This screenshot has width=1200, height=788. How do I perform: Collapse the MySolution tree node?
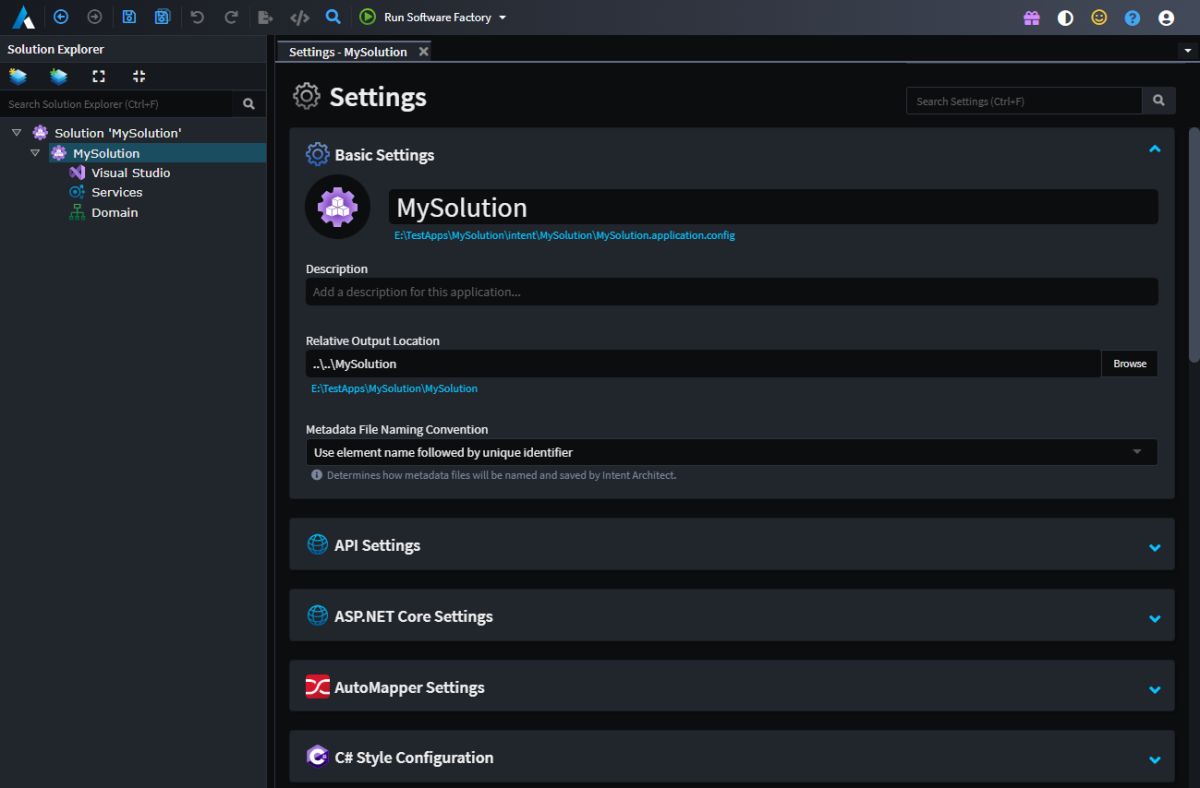[35, 153]
